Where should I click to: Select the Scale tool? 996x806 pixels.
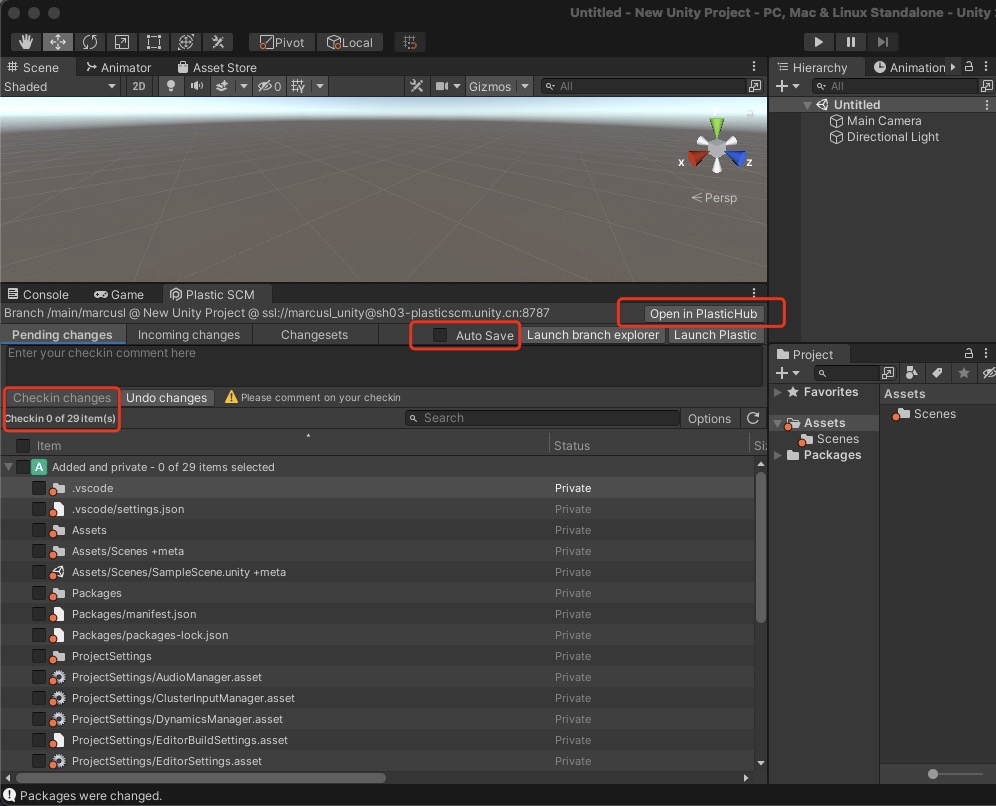click(121, 42)
